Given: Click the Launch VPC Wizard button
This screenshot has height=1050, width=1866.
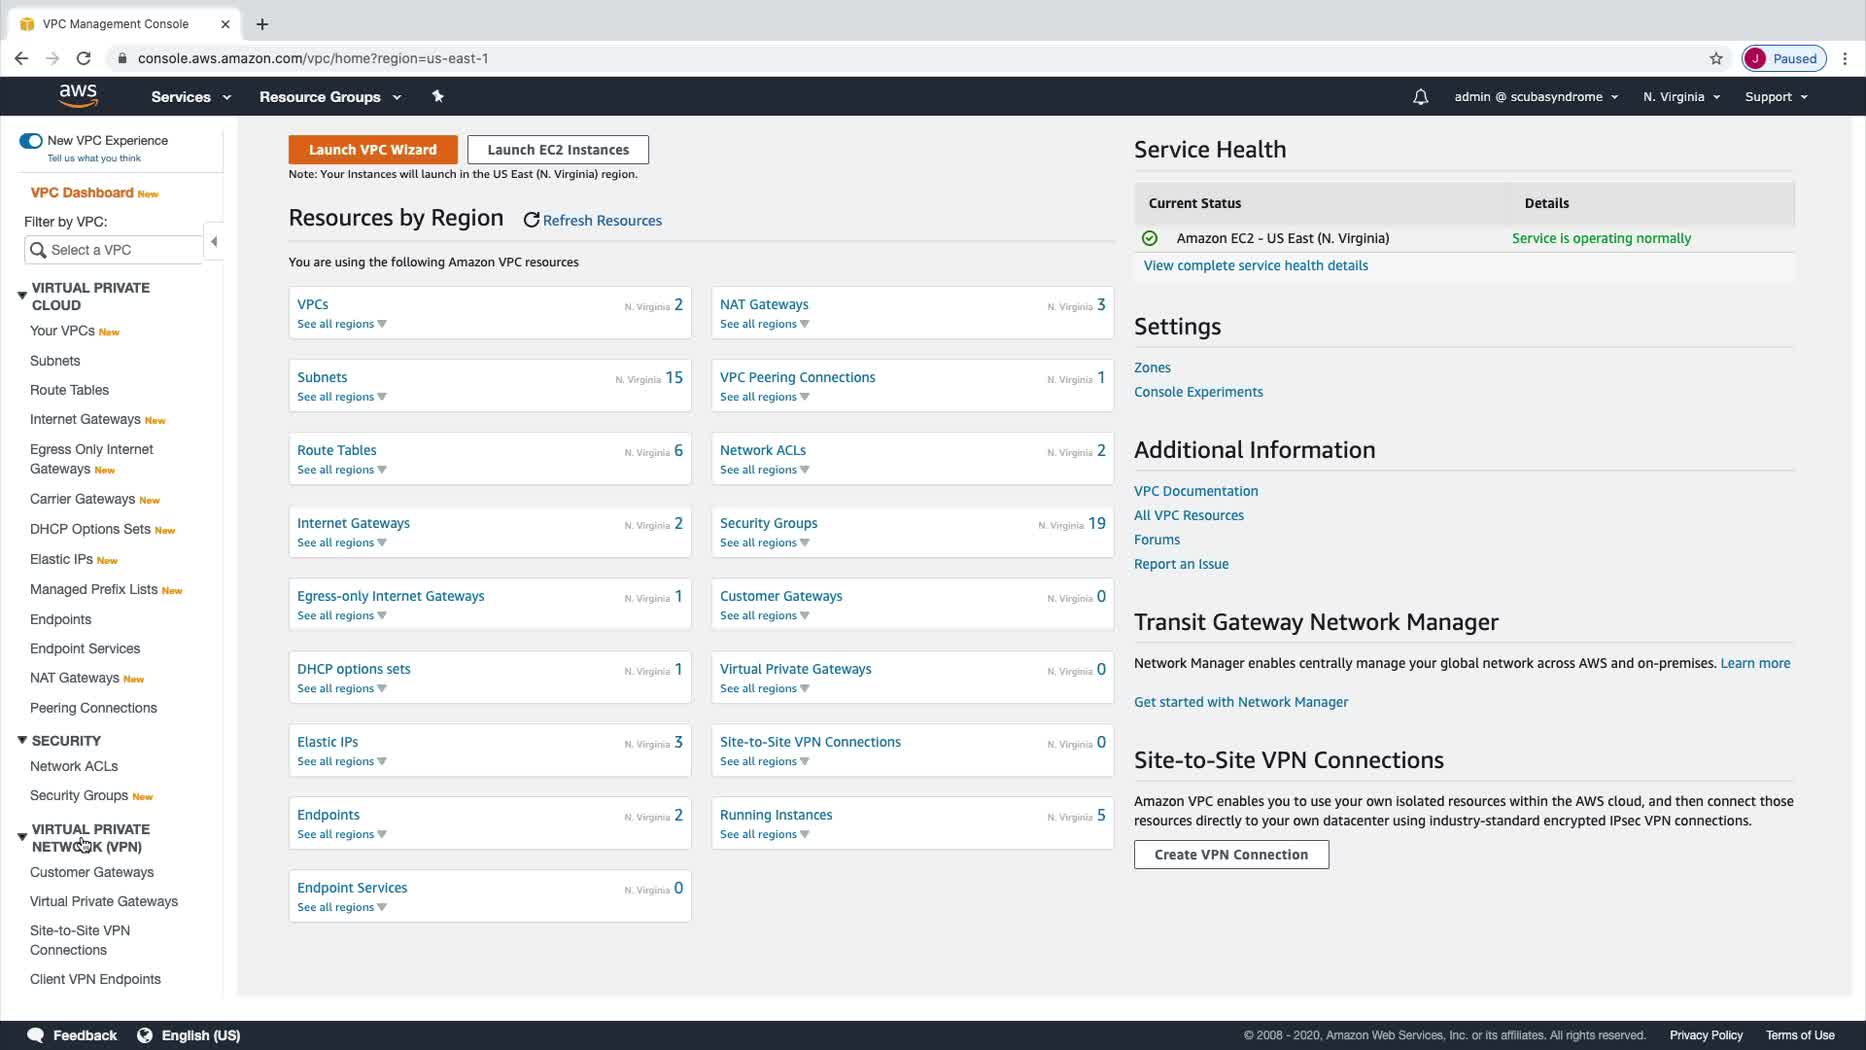Looking at the screenshot, I should click(x=373, y=150).
